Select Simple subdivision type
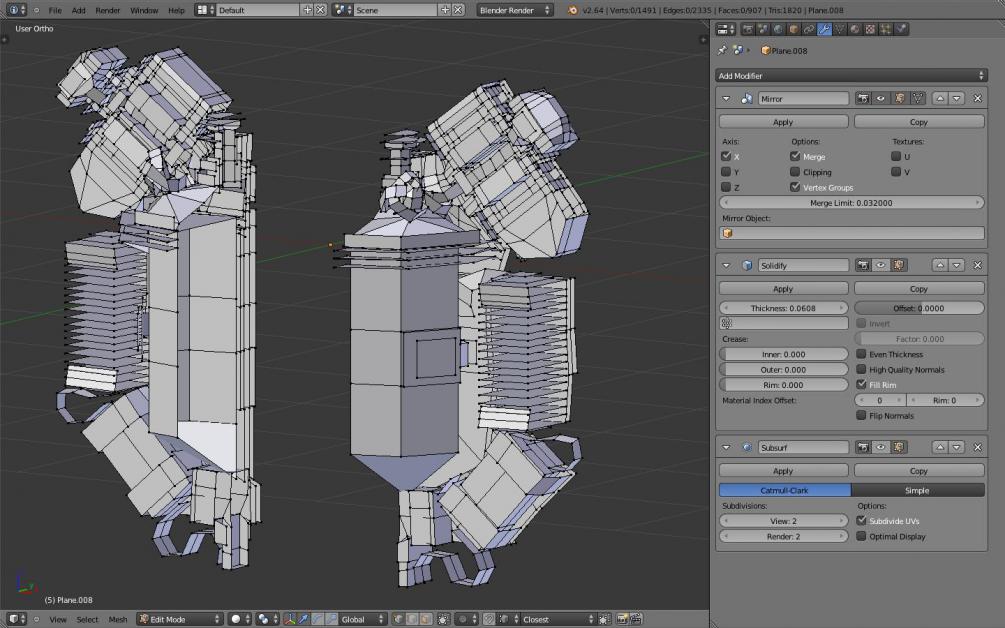The height and width of the screenshot is (628, 1005). (x=917, y=490)
